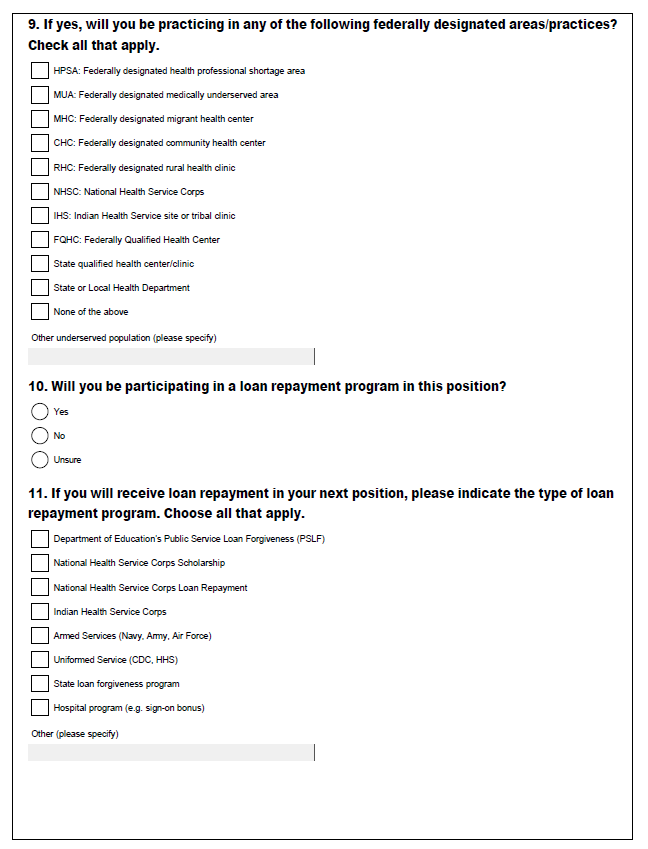
Task: Tick National Health Service Corps Scholarship
Action: [x=39, y=563]
